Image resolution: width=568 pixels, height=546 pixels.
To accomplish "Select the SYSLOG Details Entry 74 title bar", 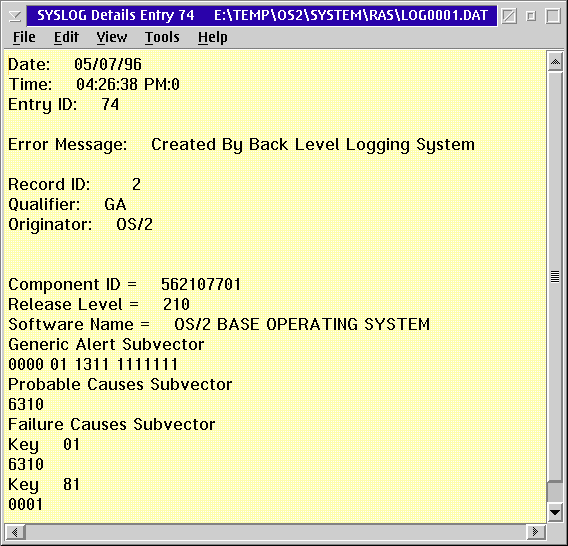I will (x=262, y=16).
